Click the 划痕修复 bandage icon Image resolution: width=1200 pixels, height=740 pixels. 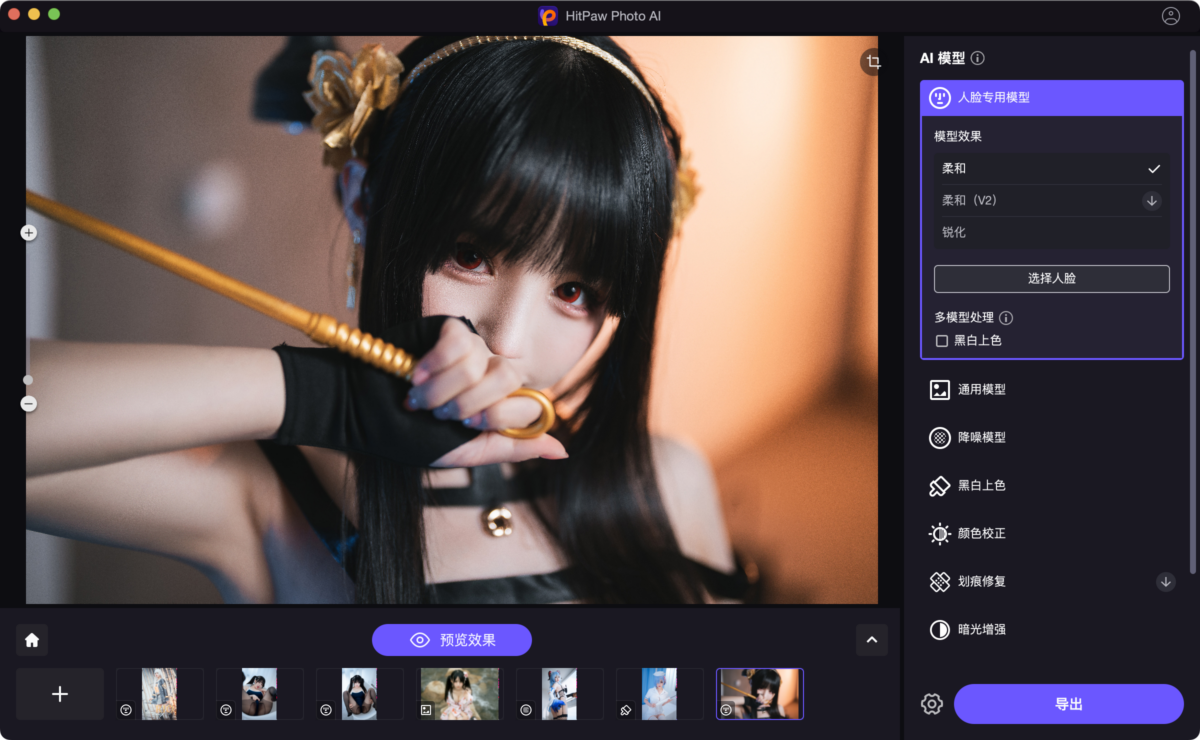940,582
